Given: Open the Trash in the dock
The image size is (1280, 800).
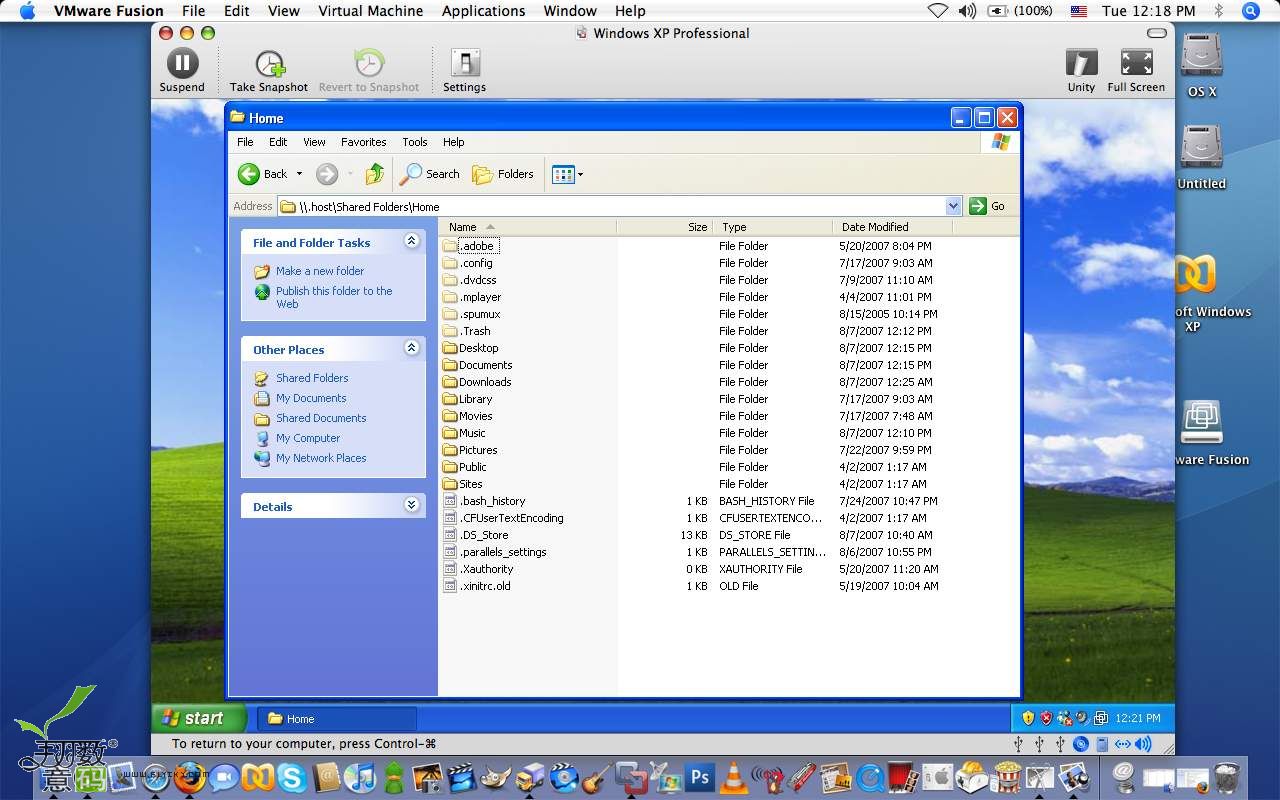Looking at the screenshot, I should click(1227, 776).
